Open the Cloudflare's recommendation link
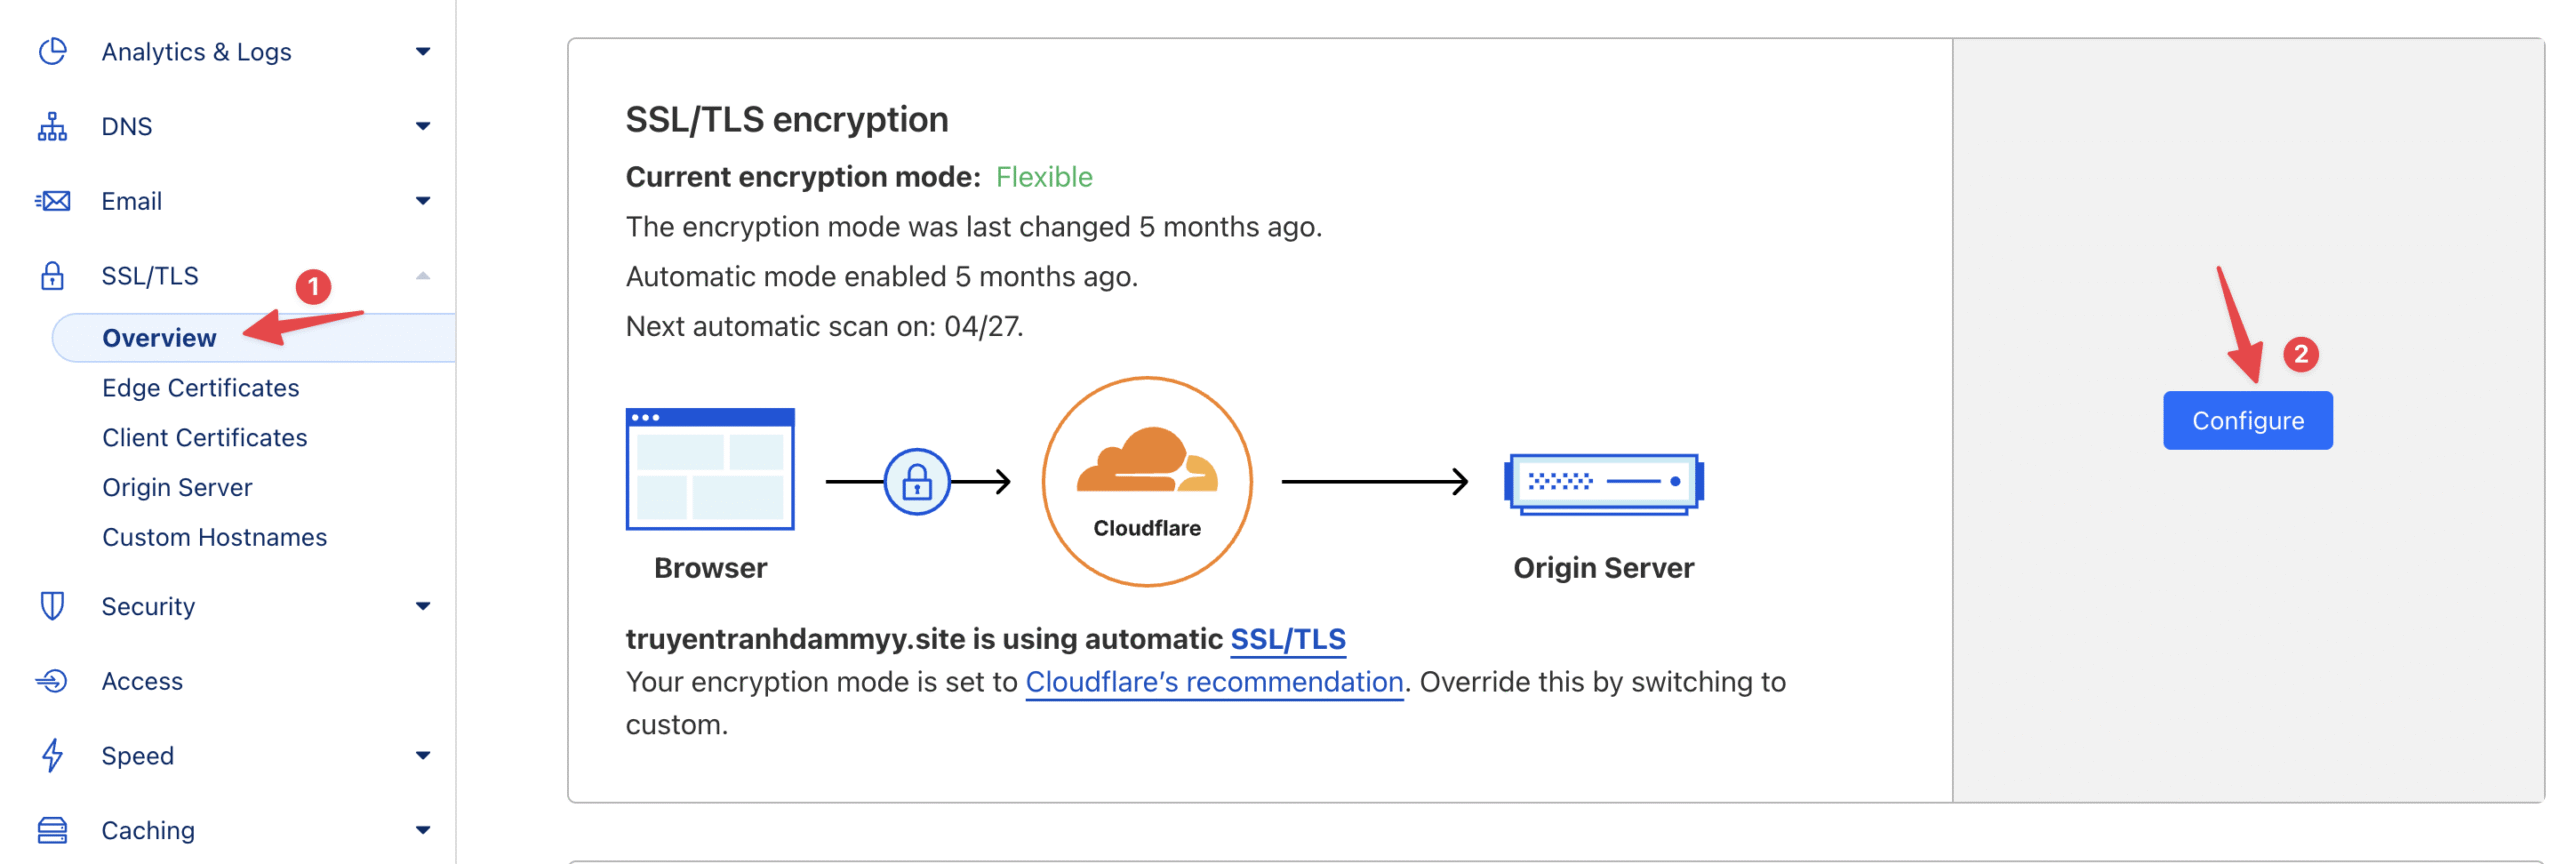Viewport: 2560px width, 864px height. pyautogui.click(x=1213, y=682)
